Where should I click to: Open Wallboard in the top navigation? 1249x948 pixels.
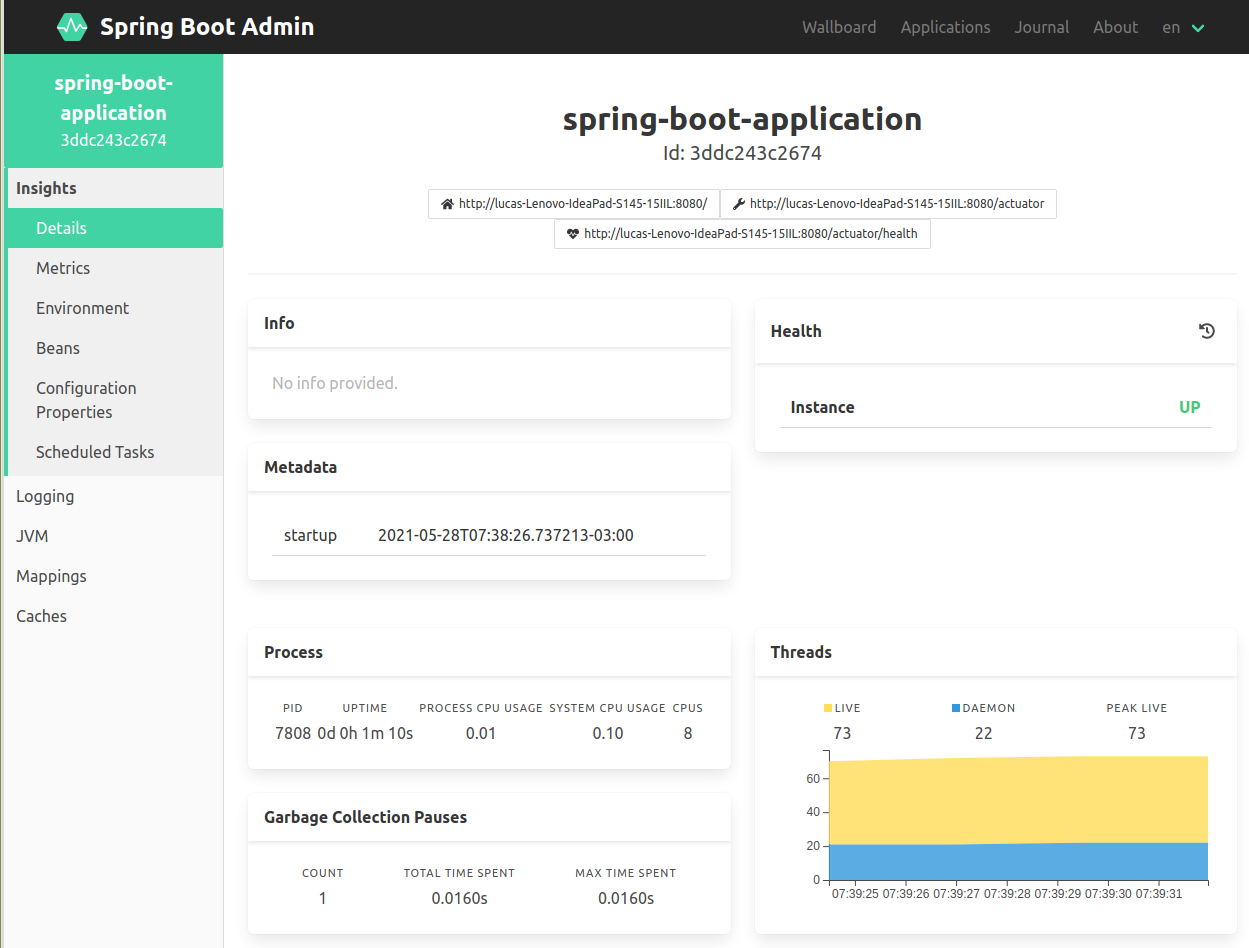(839, 27)
